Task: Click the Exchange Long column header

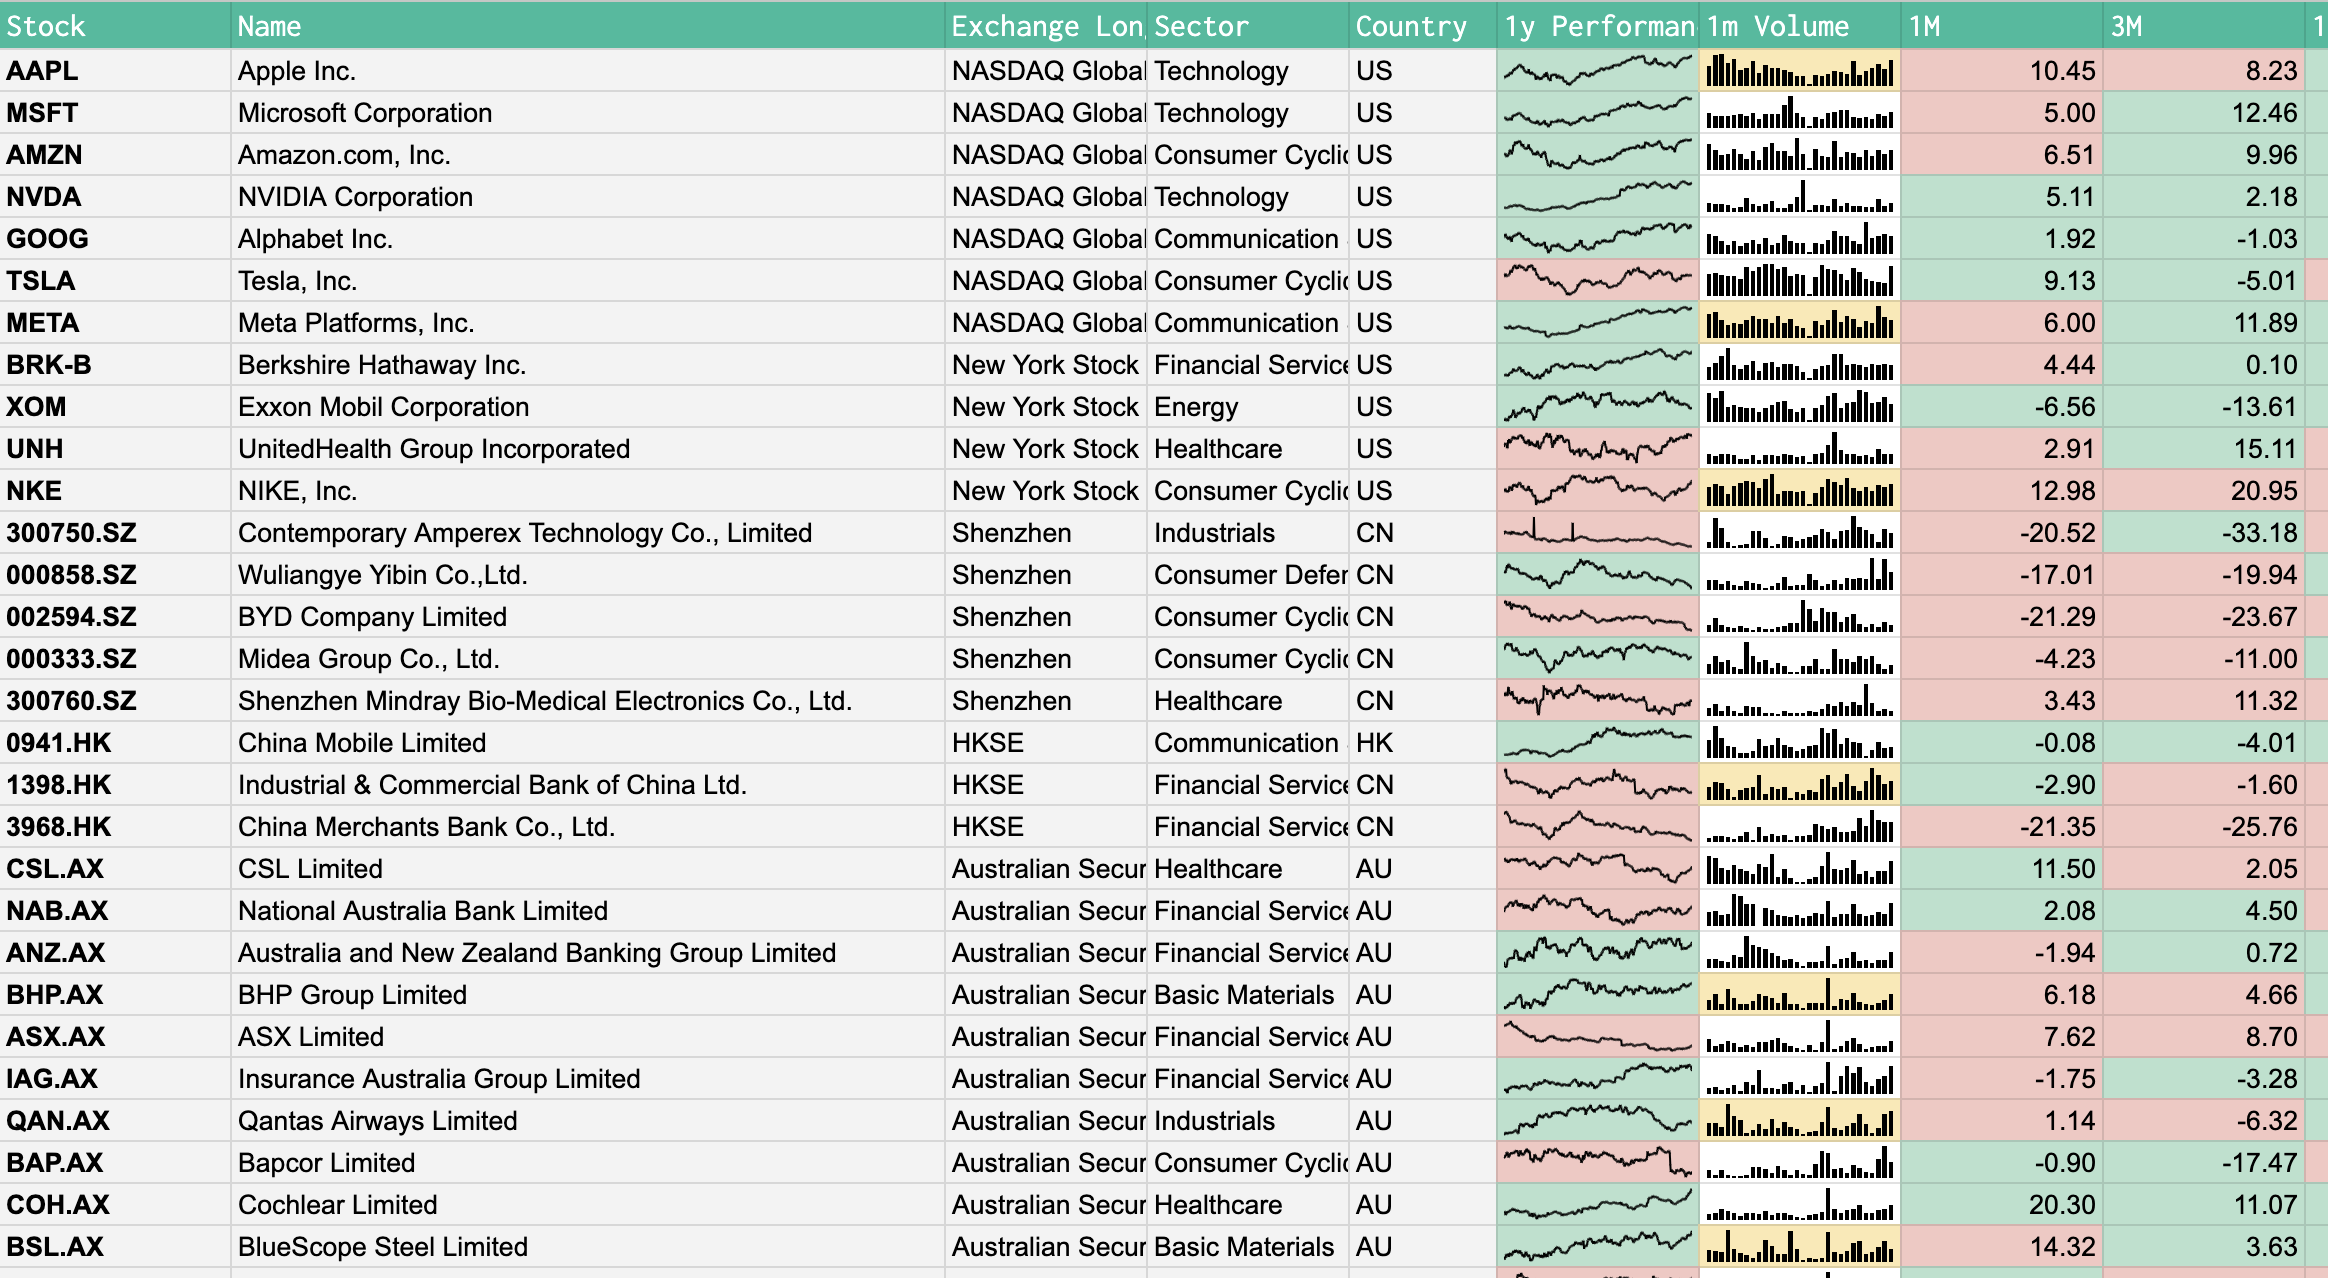Action: tap(1046, 26)
